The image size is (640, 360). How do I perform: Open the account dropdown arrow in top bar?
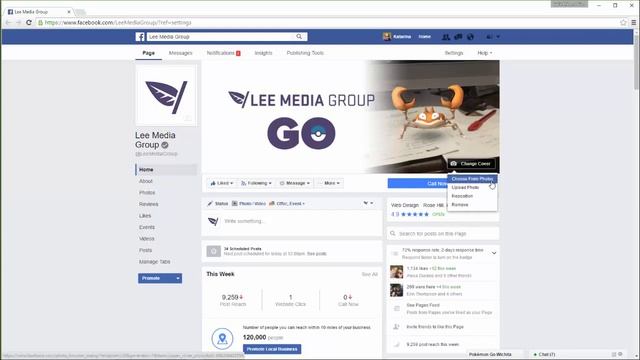pyautogui.click(x=498, y=37)
